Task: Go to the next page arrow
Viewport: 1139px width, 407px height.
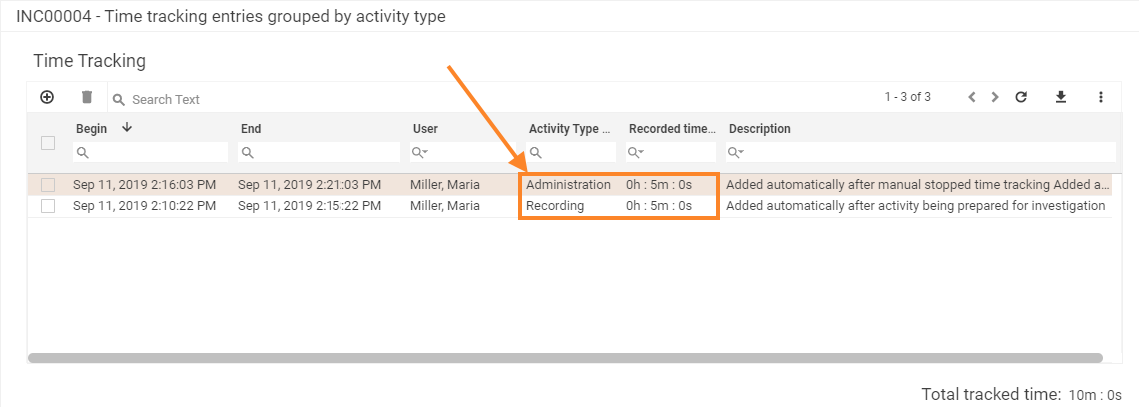Action: [995, 97]
